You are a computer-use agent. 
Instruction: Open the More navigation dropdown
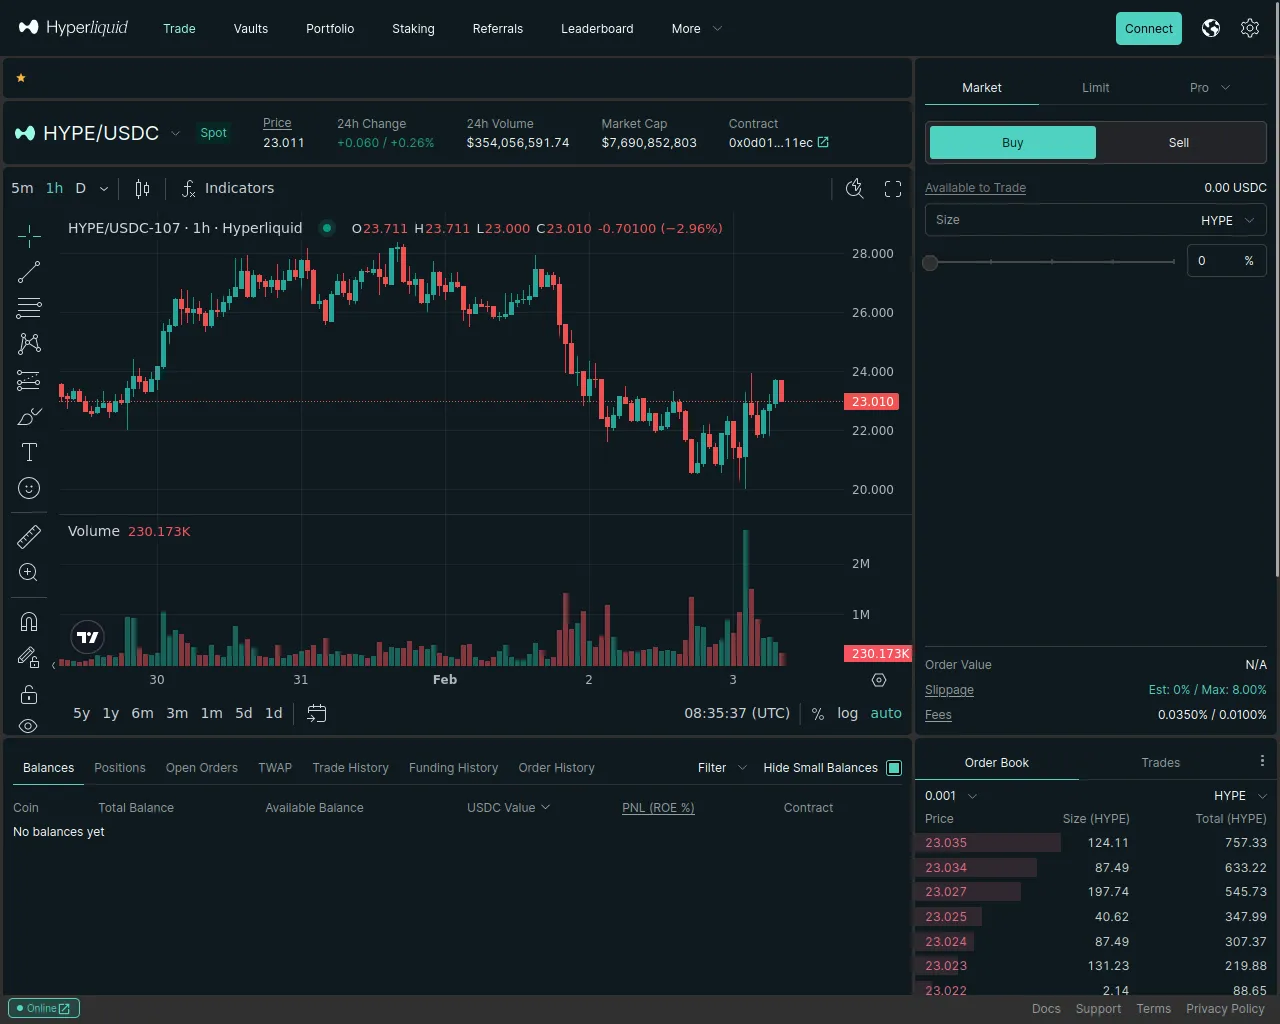point(696,29)
